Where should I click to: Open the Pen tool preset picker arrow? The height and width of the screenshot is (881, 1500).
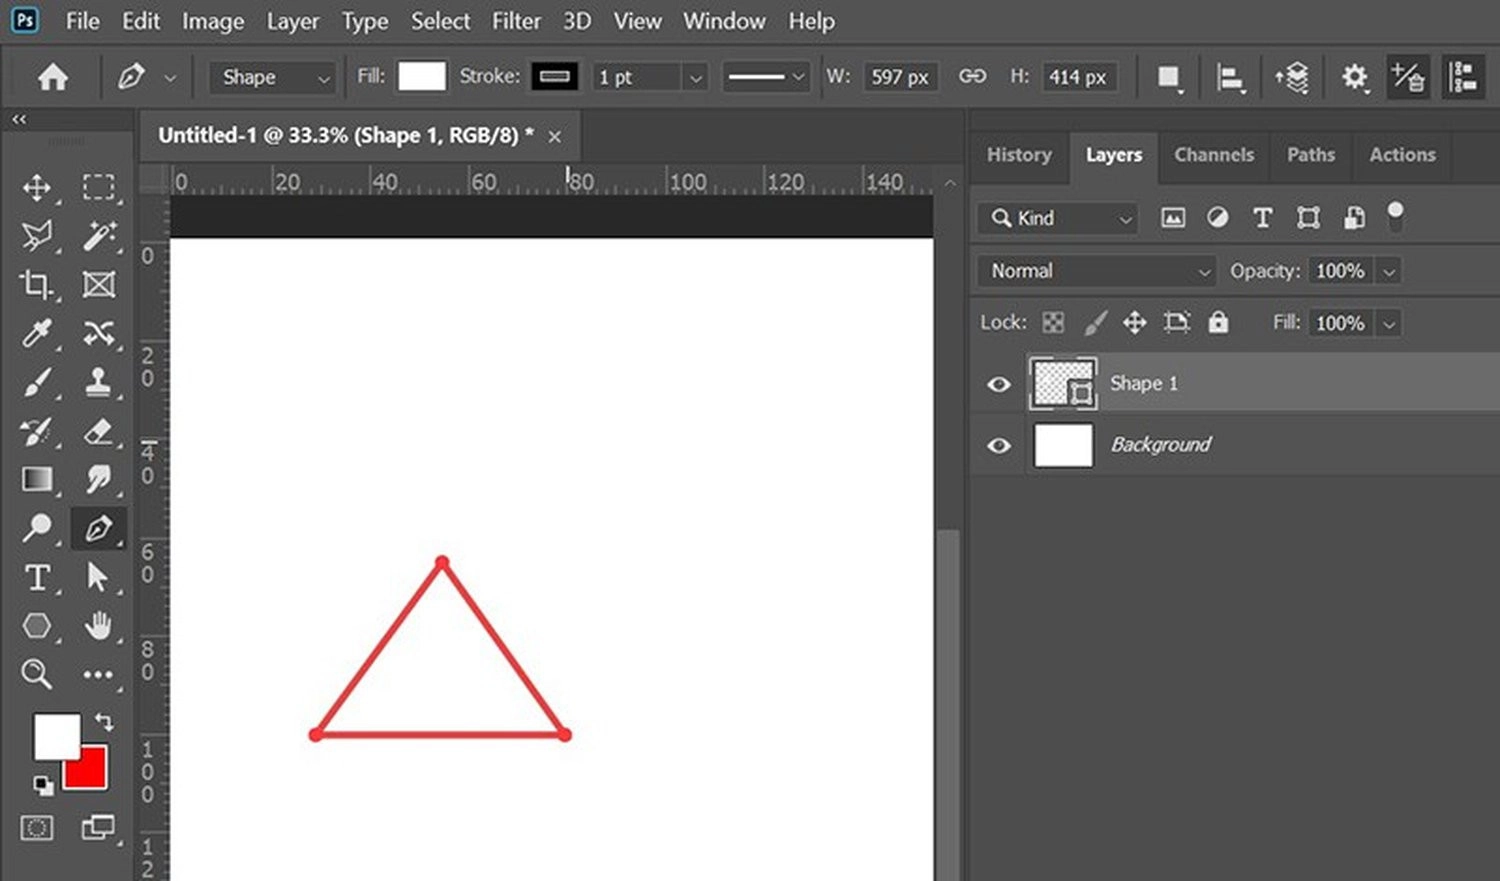click(170, 78)
